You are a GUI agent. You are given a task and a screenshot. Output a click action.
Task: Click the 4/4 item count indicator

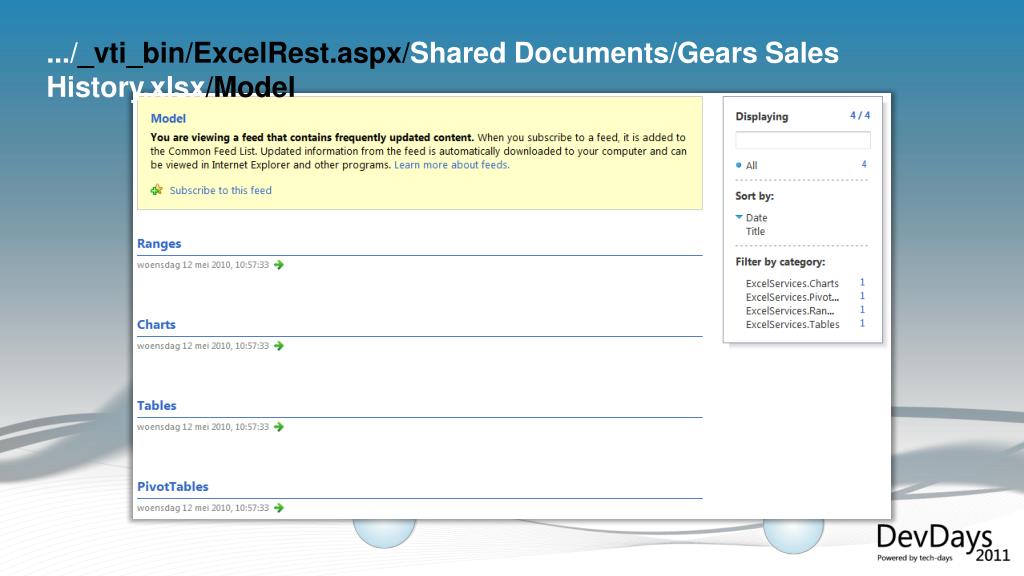click(860, 116)
